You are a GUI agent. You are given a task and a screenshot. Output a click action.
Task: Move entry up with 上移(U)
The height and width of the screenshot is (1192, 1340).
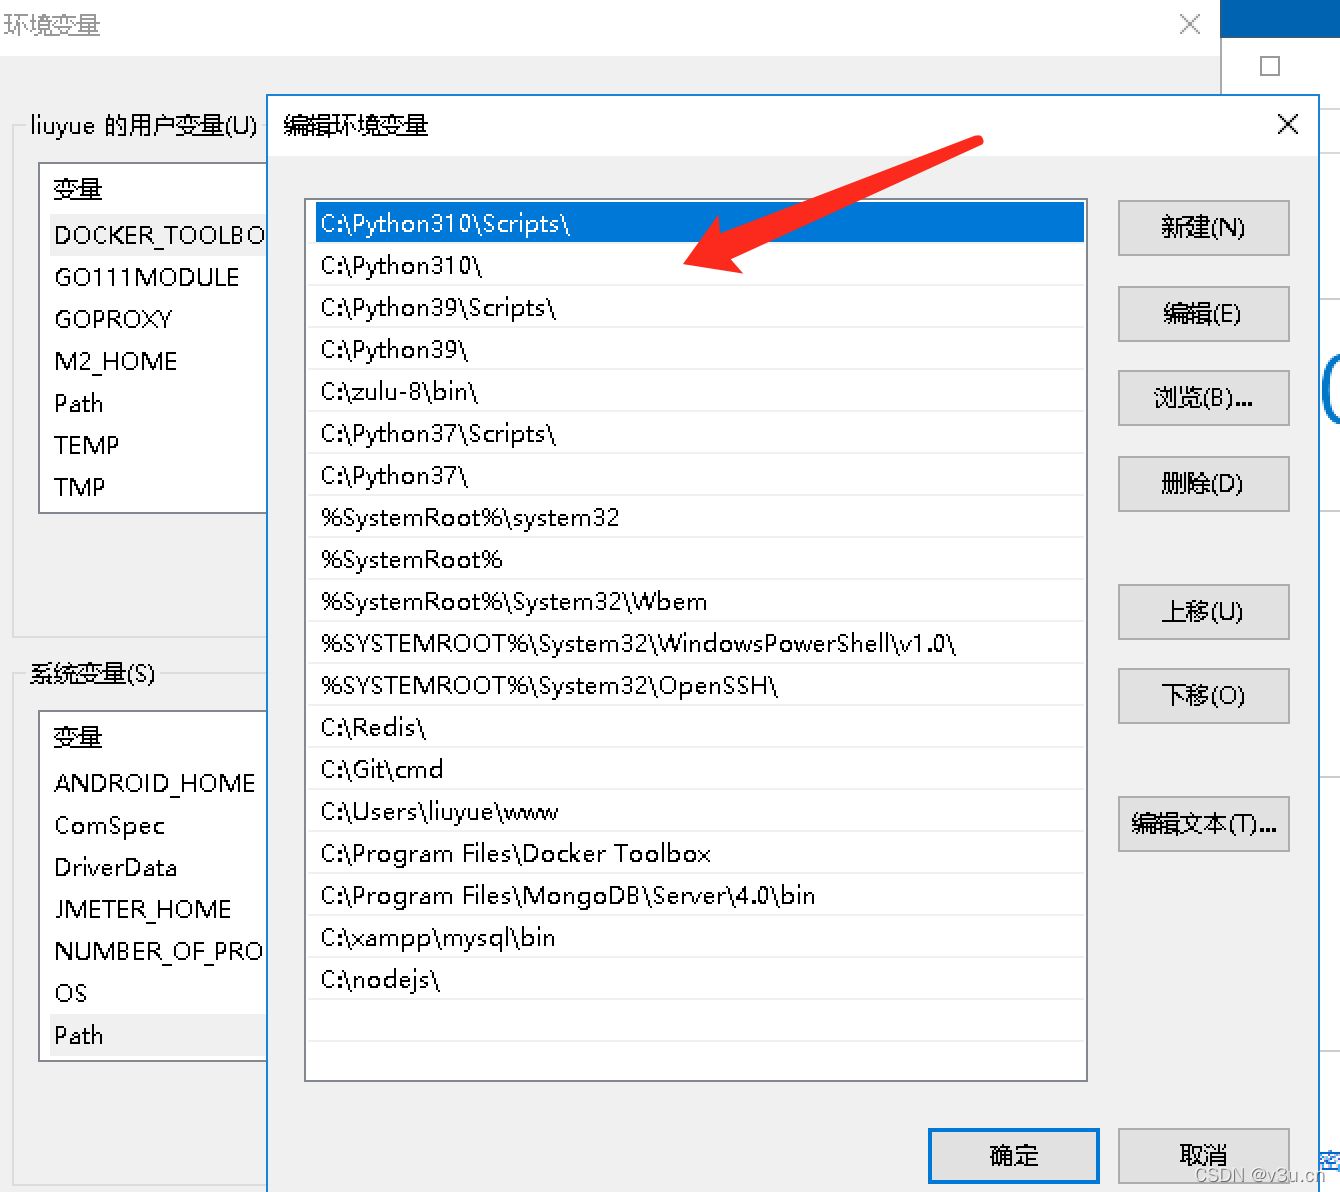click(x=1203, y=612)
